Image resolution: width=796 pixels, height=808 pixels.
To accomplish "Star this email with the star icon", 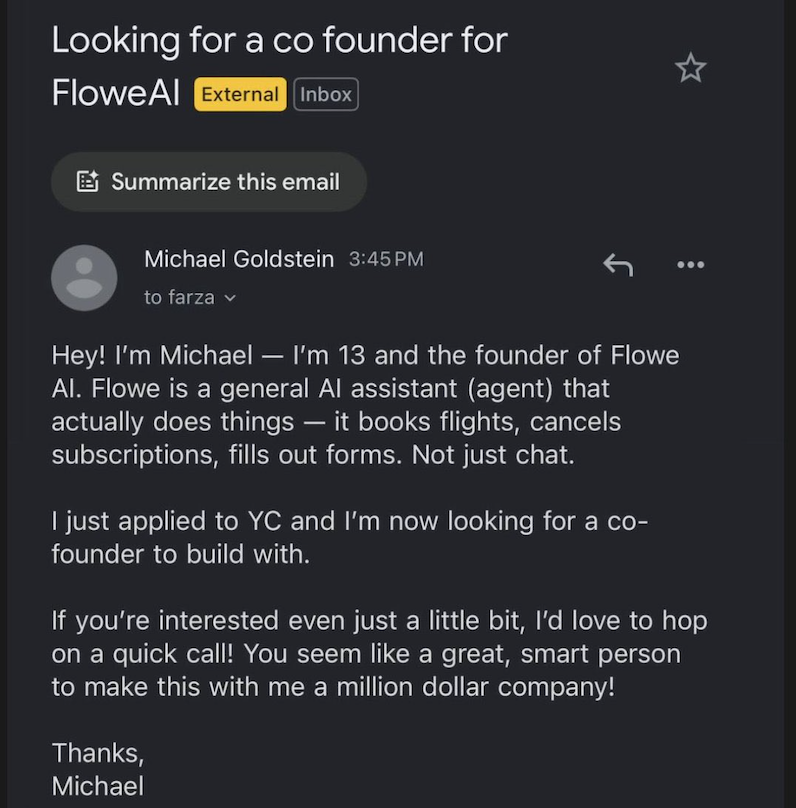I will click(690, 68).
